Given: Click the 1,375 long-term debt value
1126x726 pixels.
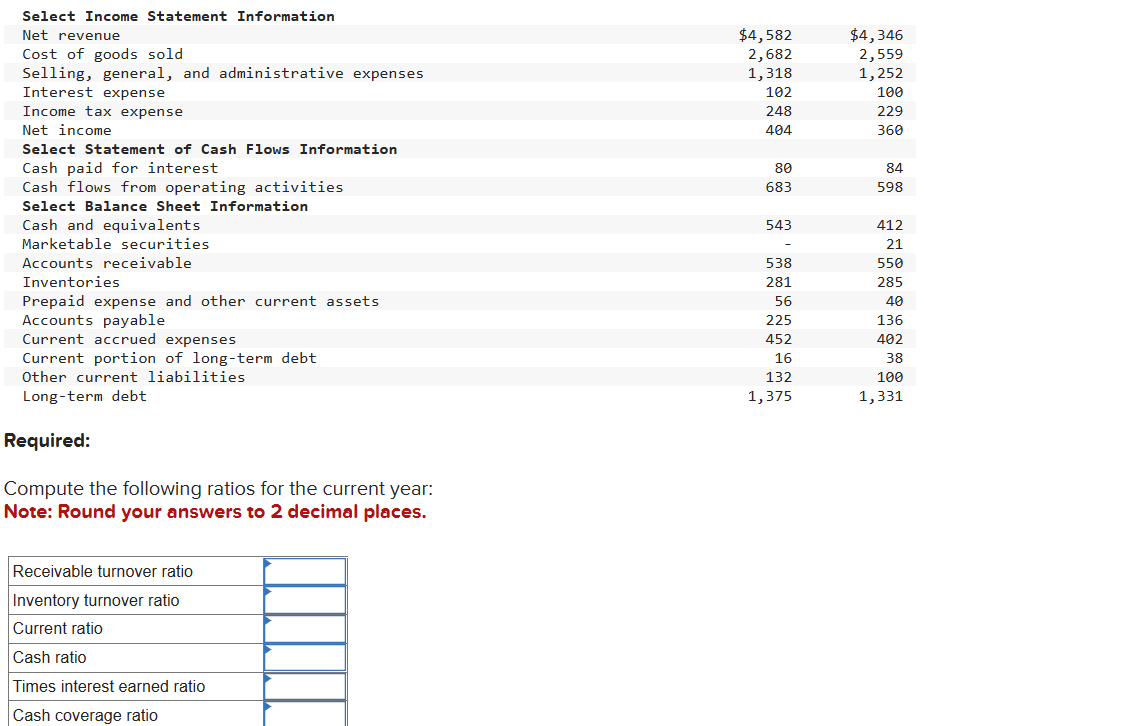Looking at the screenshot, I should pyautogui.click(x=770, y=396).
